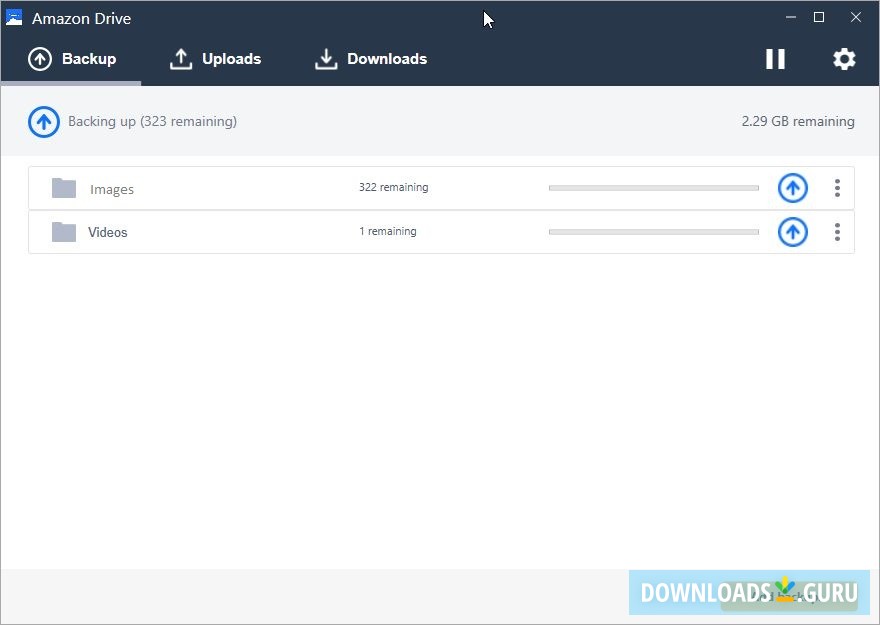Click the Images folder icon
The height and width of the screenshot is (625, 880).
click(63, 188)
